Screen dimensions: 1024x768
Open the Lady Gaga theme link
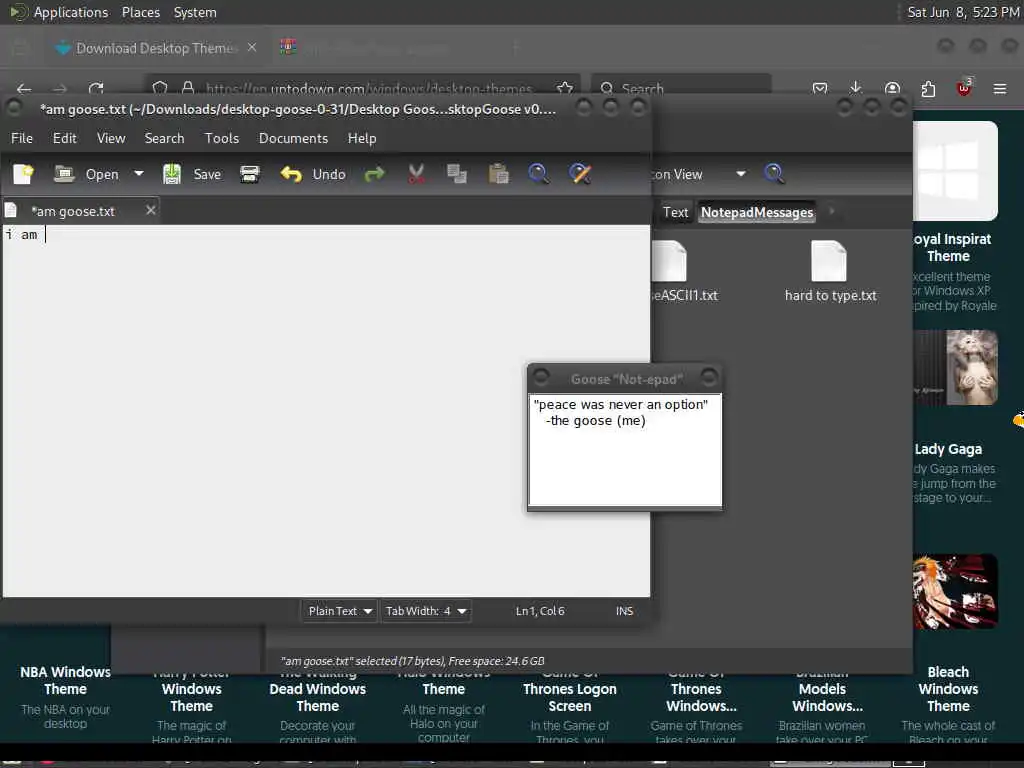948,449
